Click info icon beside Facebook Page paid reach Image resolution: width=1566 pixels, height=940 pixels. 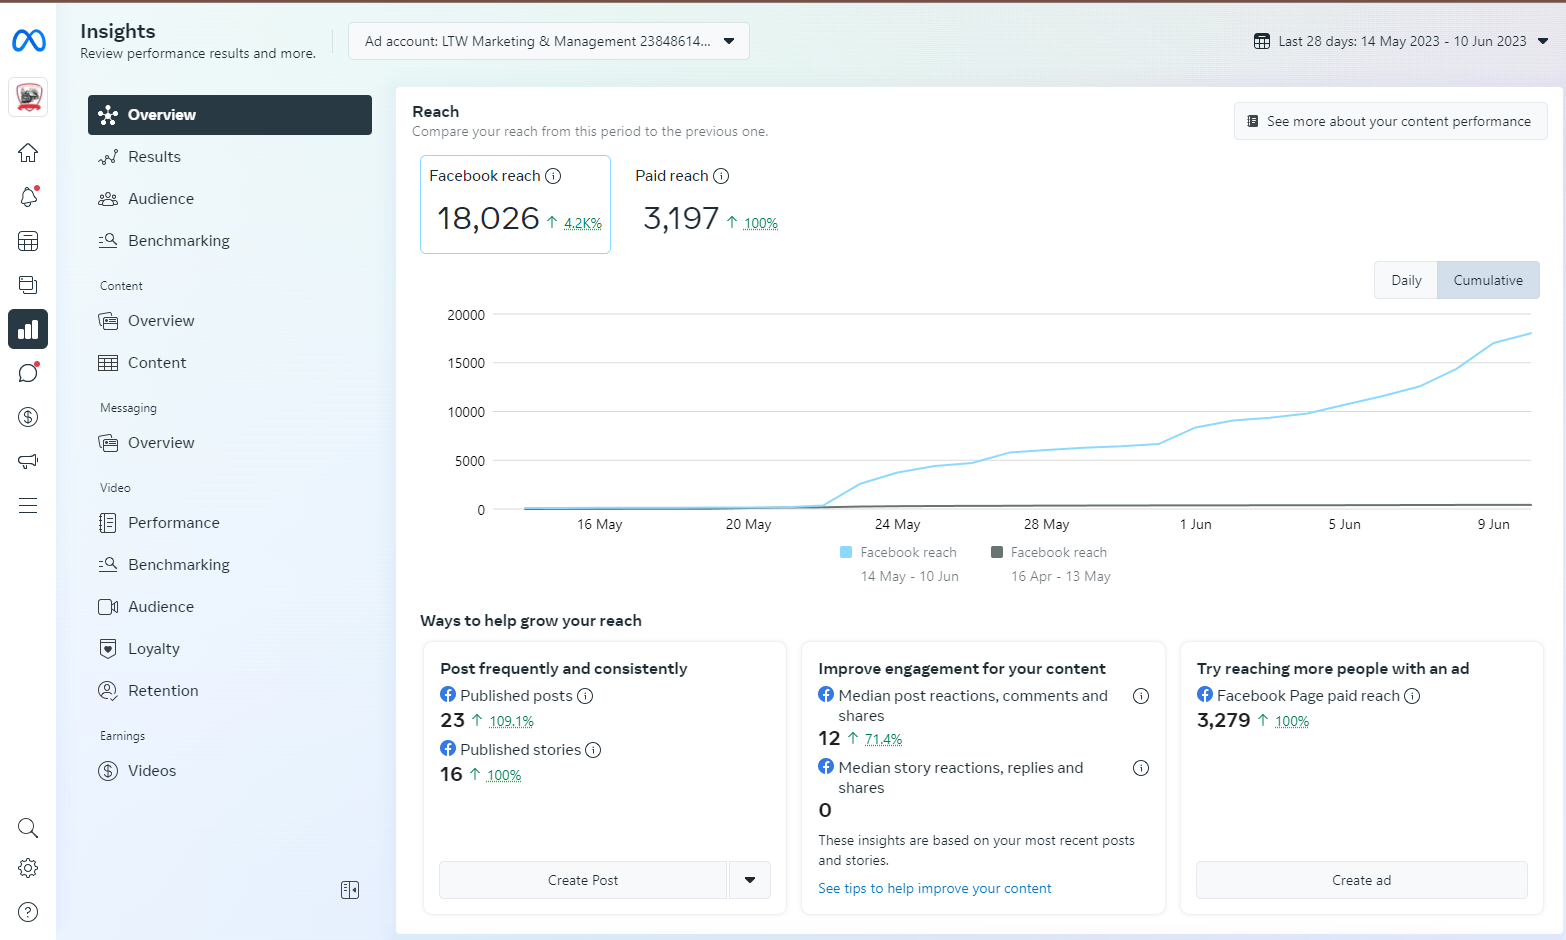(1412, 696)
